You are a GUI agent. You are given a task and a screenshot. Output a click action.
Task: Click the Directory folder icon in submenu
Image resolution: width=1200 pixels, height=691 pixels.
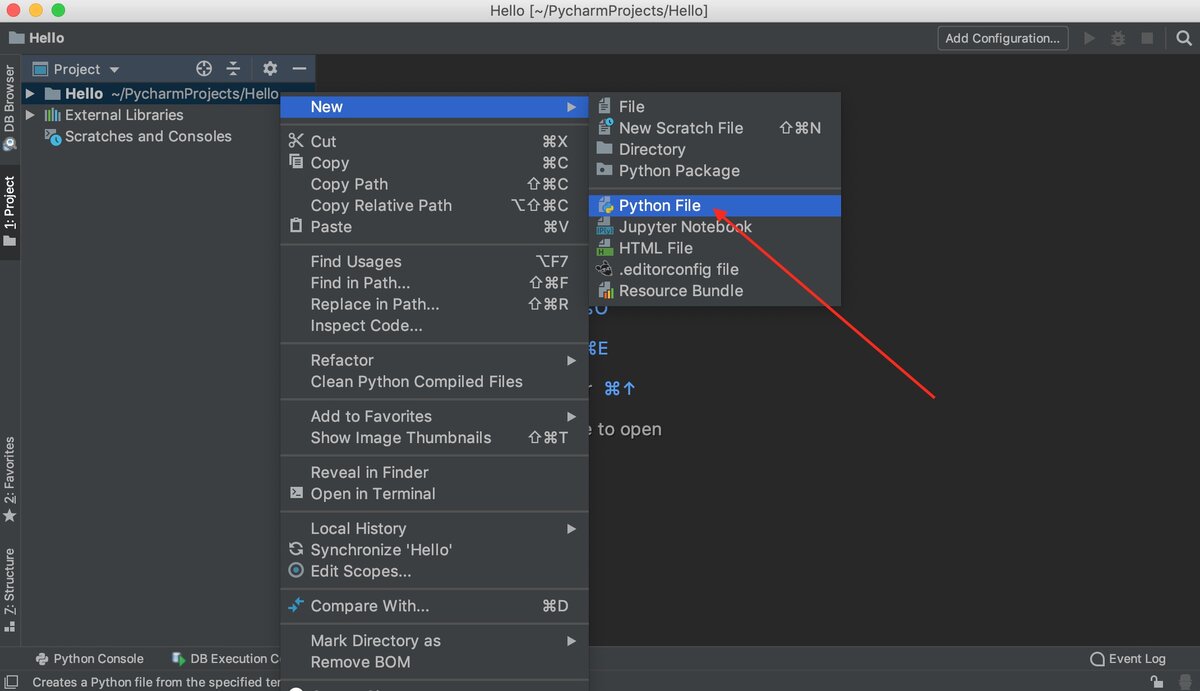pyautogui.click(x=605, y=149)
